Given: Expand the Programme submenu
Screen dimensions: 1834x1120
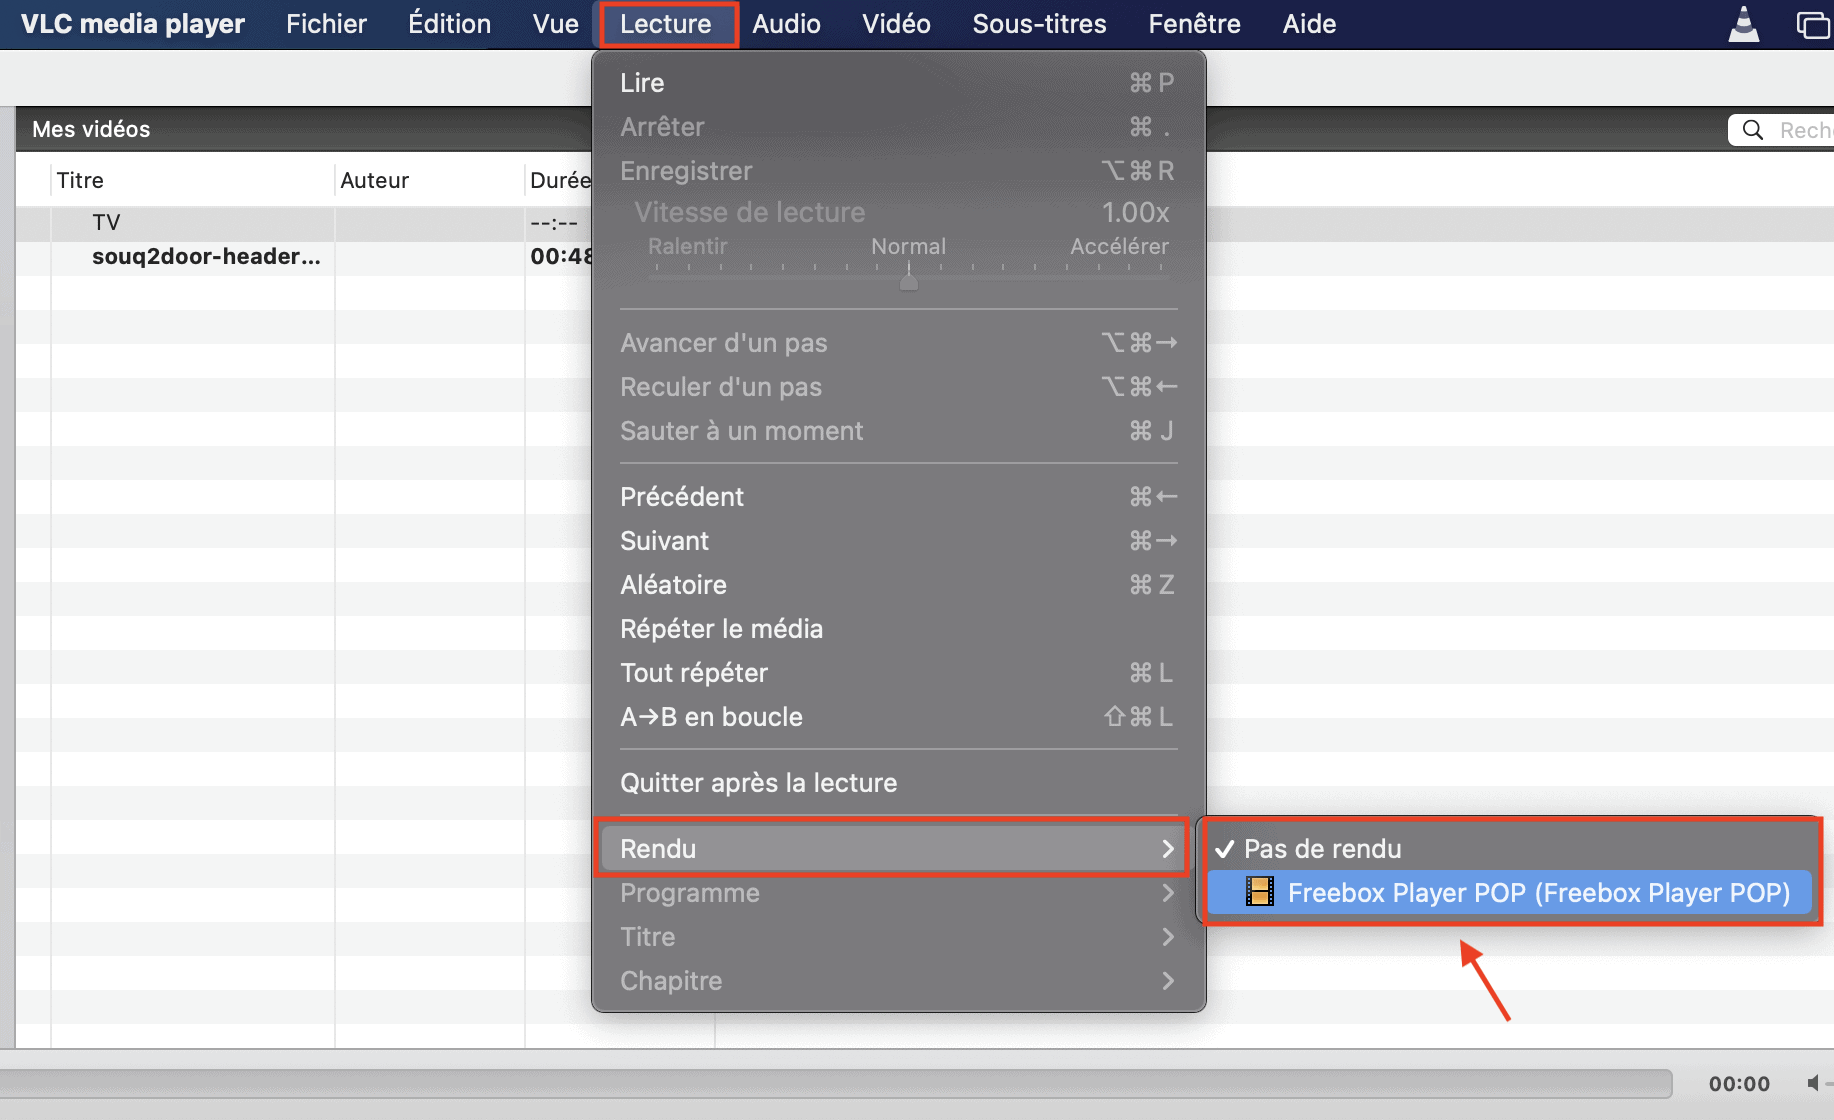Looking at the screenshot, I should [898, 893].
